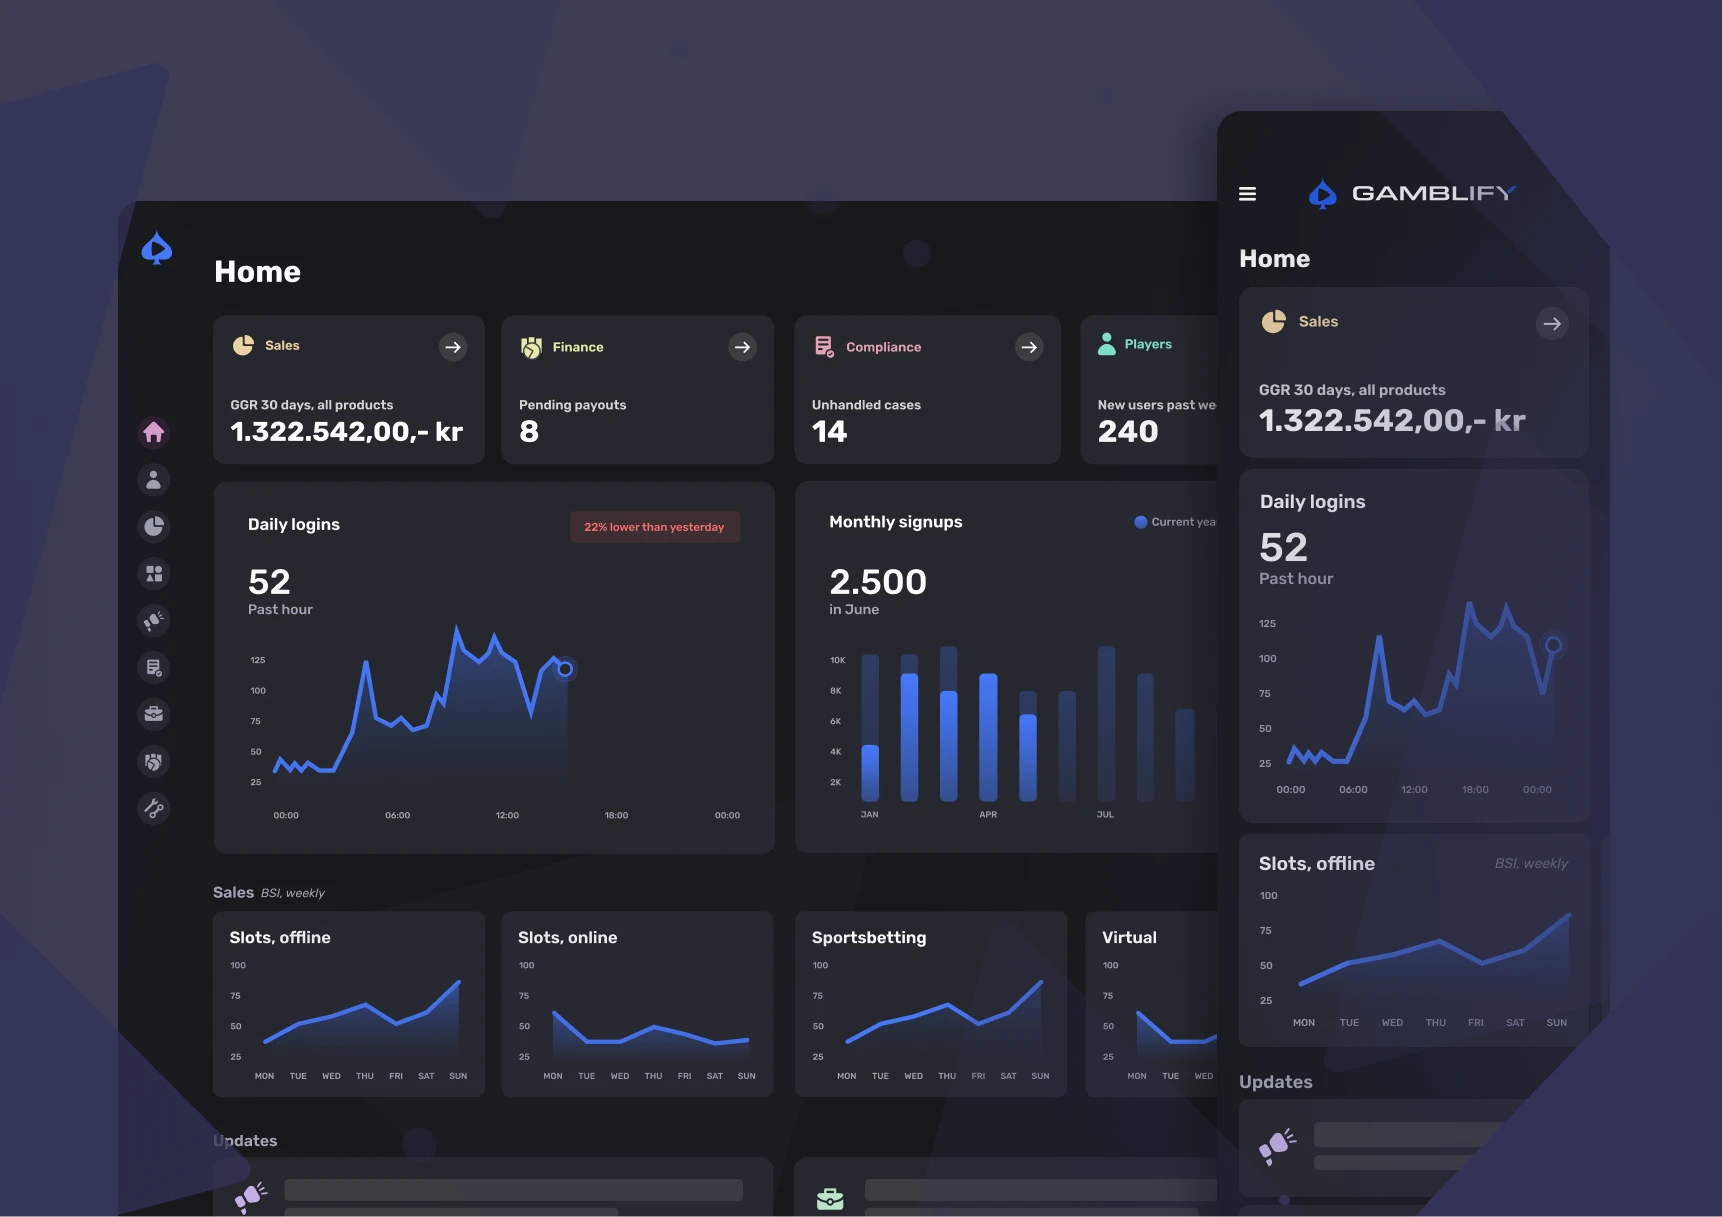Viewport: 1722px width, 1217px height.
Task: Click the JAN bar in Monthly signups
Action: click(870, 728)
